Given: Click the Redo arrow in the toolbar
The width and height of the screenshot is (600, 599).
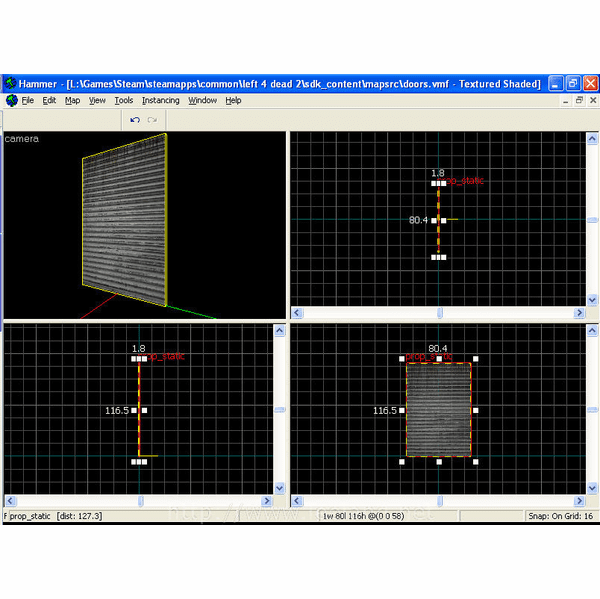Looking at the screenshot, I should pos(152,120).
